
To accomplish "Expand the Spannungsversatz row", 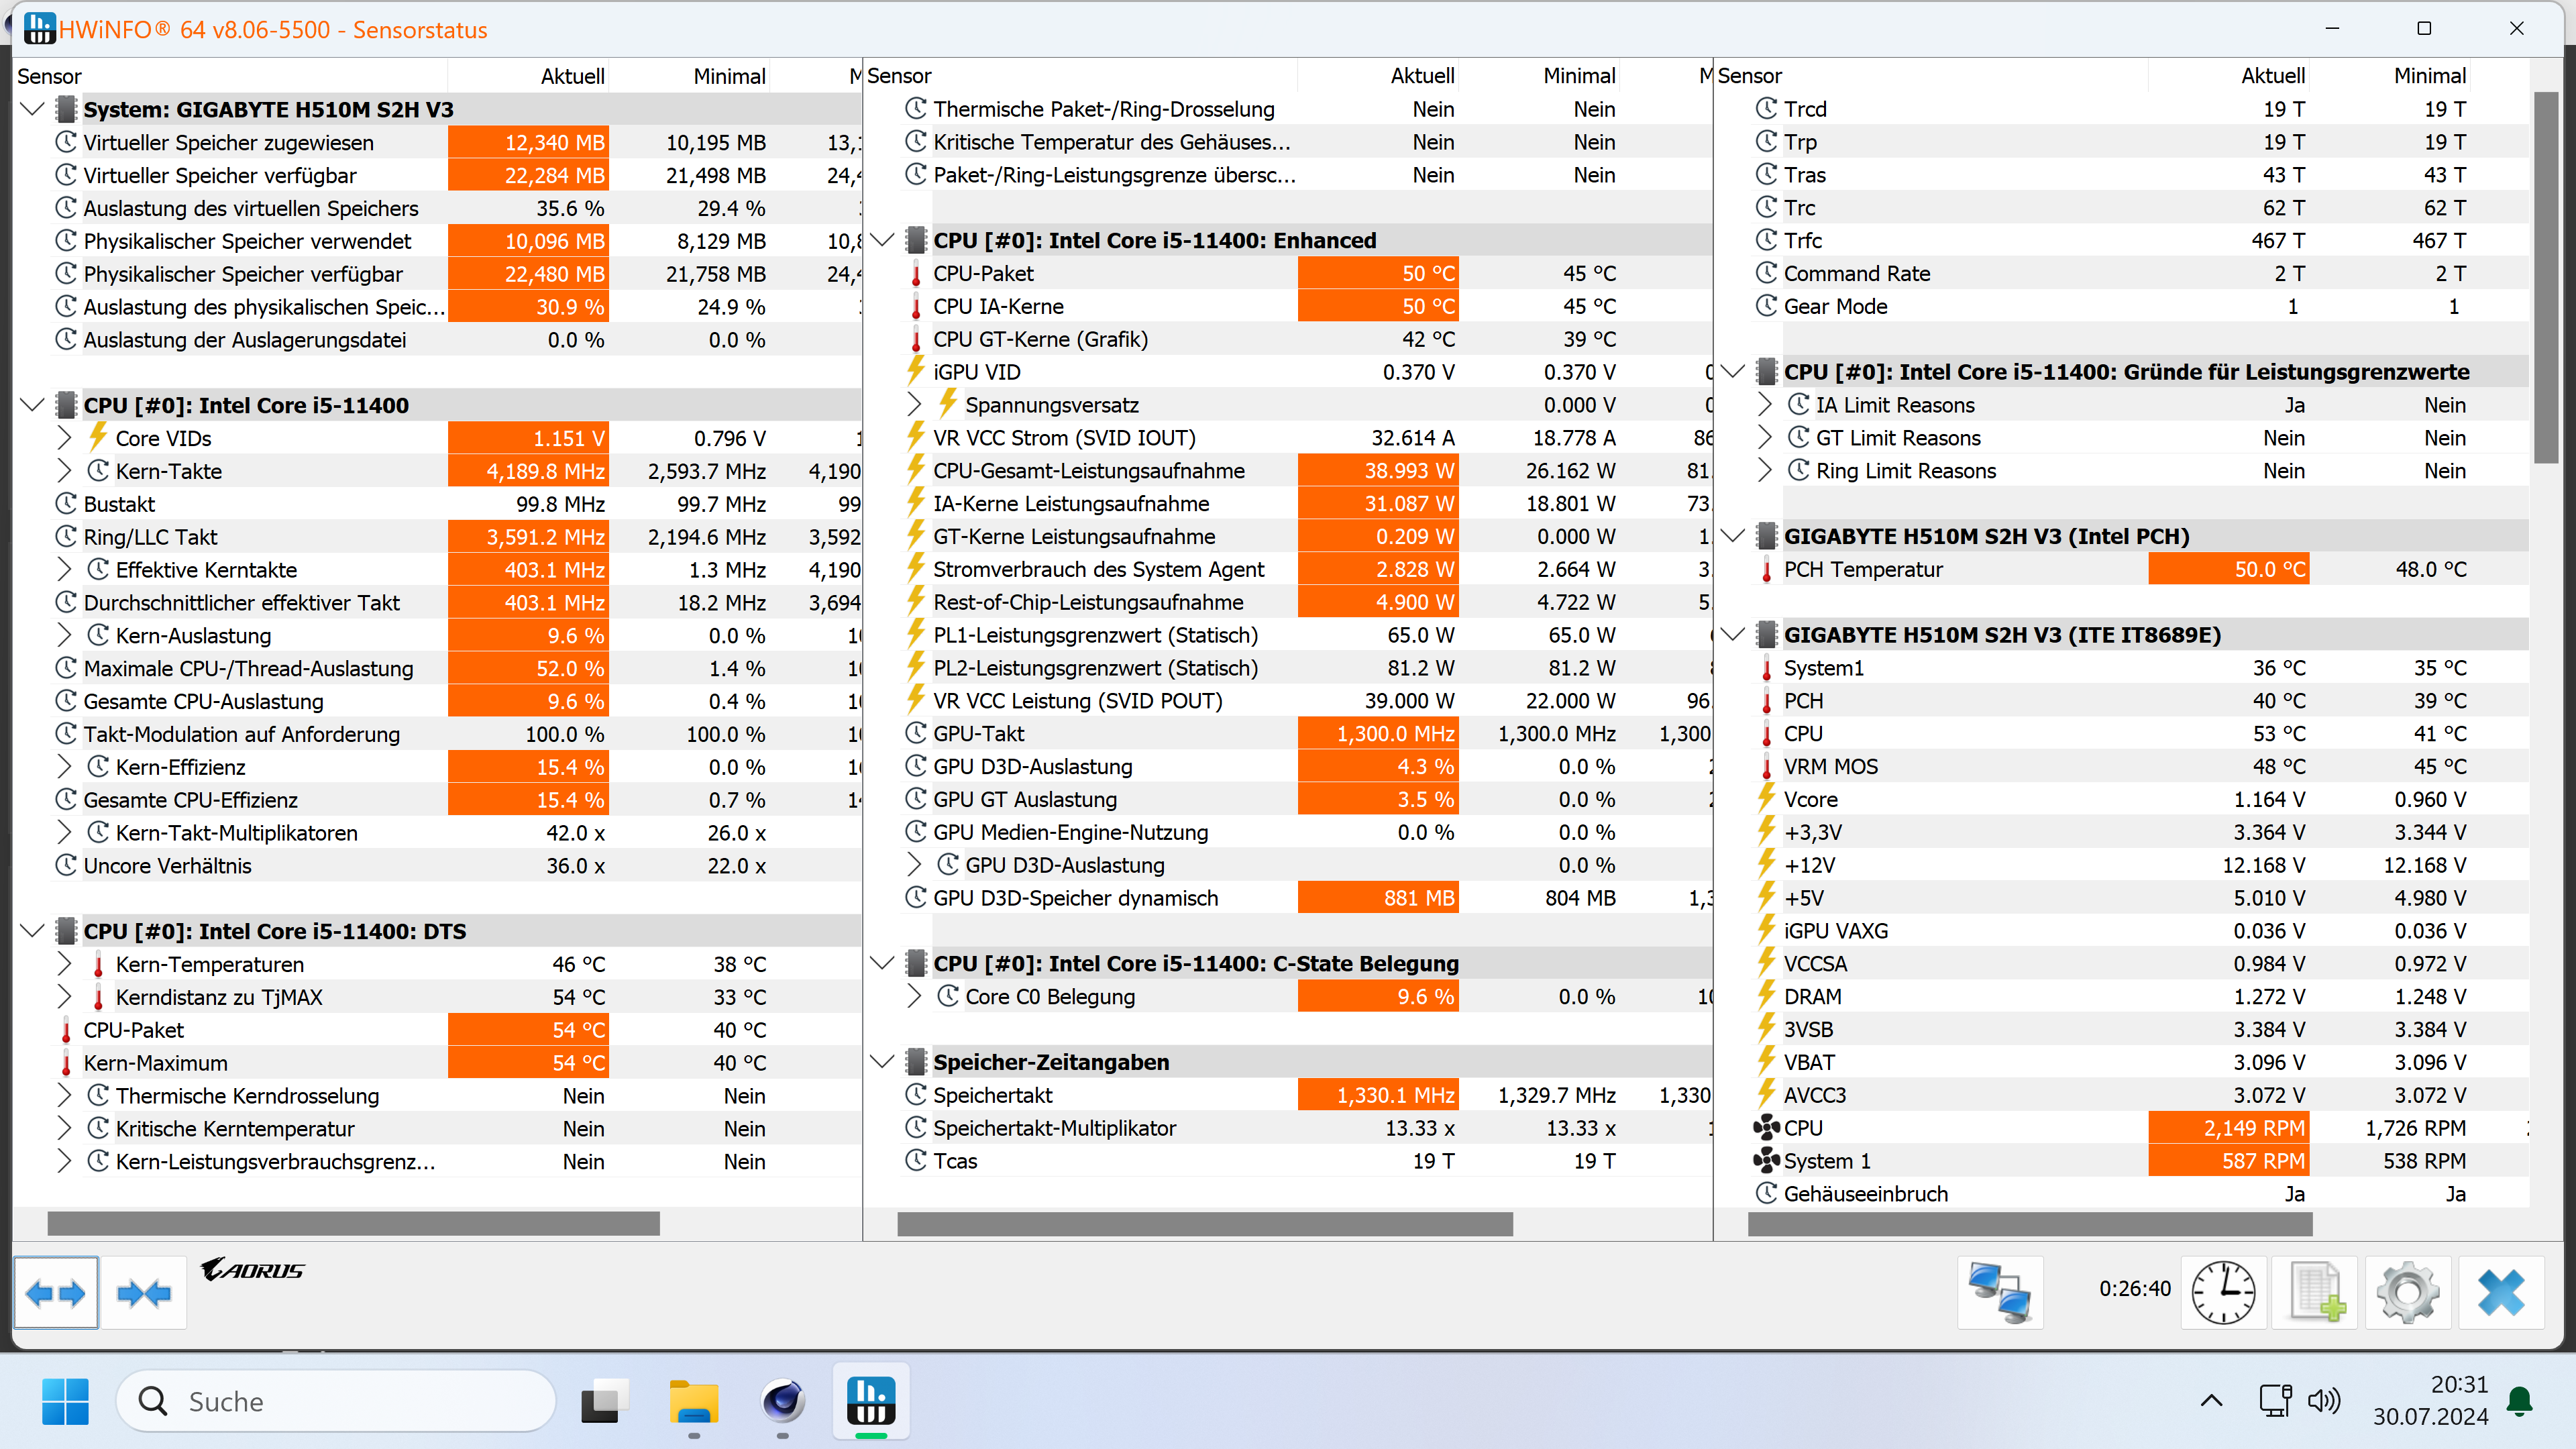I will coord(915,405).
